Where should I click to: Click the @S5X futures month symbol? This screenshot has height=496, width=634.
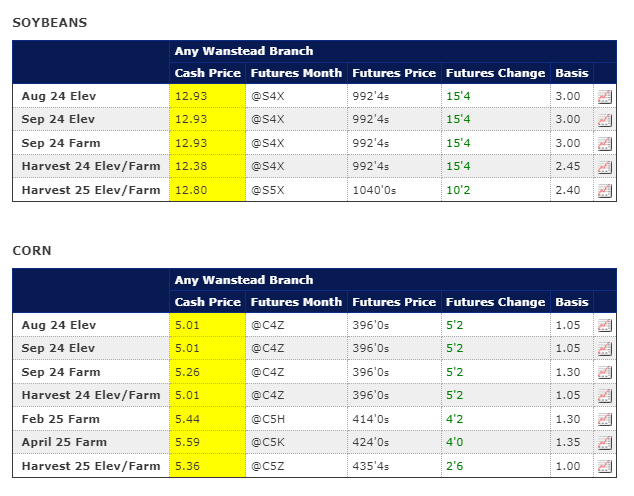coord(270,190)
